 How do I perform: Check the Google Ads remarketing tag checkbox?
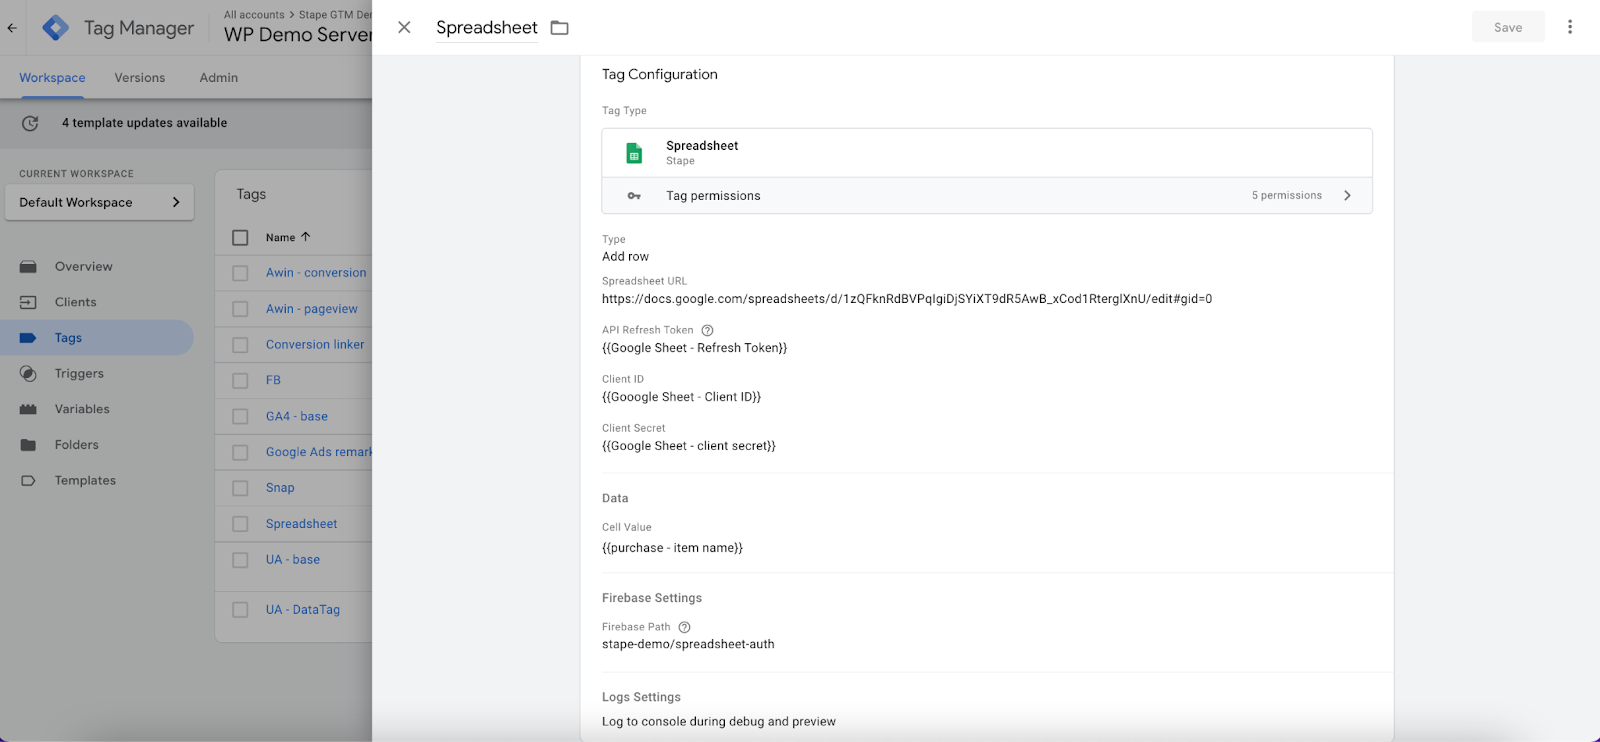tap(240, 452)
